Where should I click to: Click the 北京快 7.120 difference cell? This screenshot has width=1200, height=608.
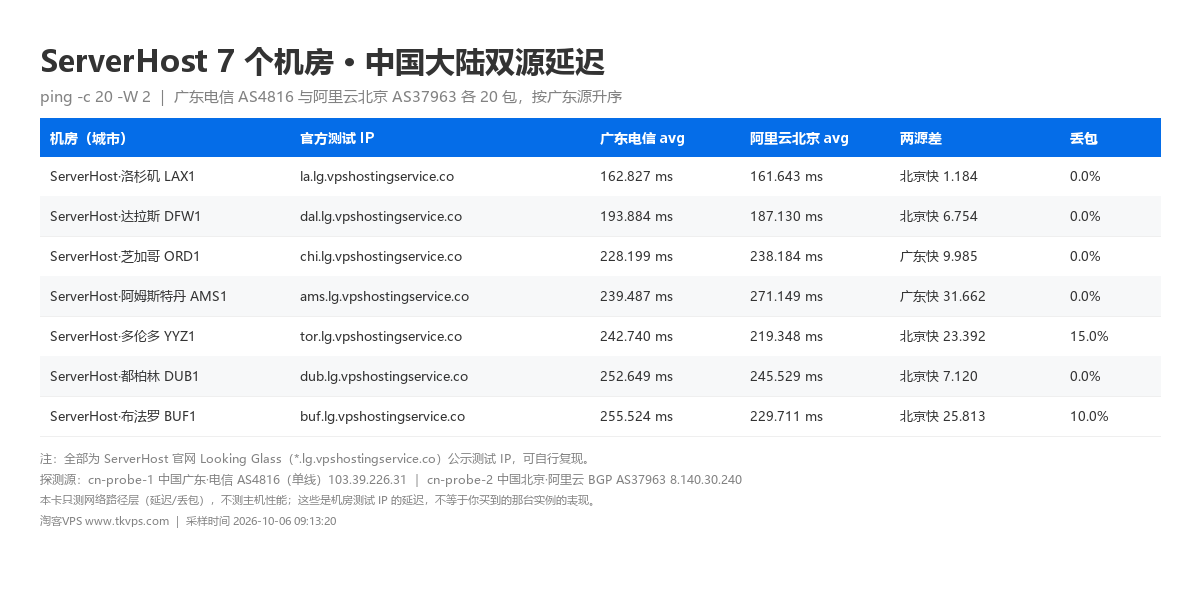tap(939, 376)
